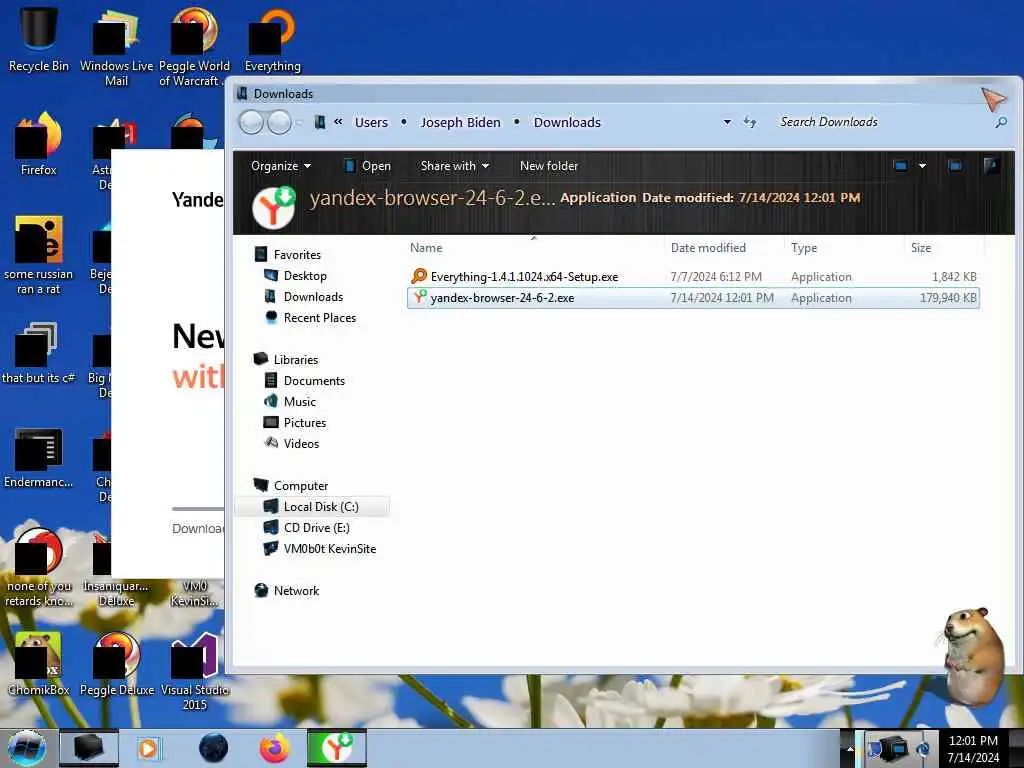Open the Everything desktop shortcut
This screenshot has height=768, width=1024.
point(272,39)
